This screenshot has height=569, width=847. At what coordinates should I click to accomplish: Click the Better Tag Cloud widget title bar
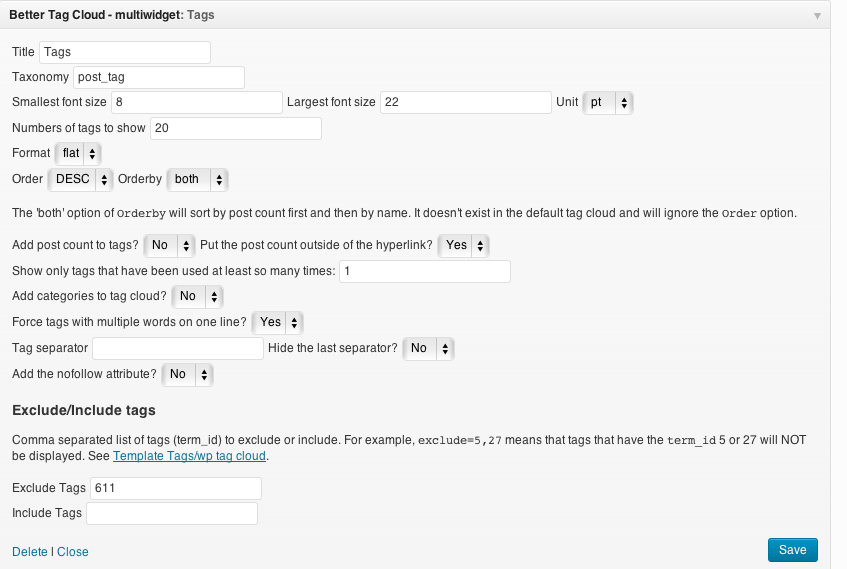(x=415, y=15)
